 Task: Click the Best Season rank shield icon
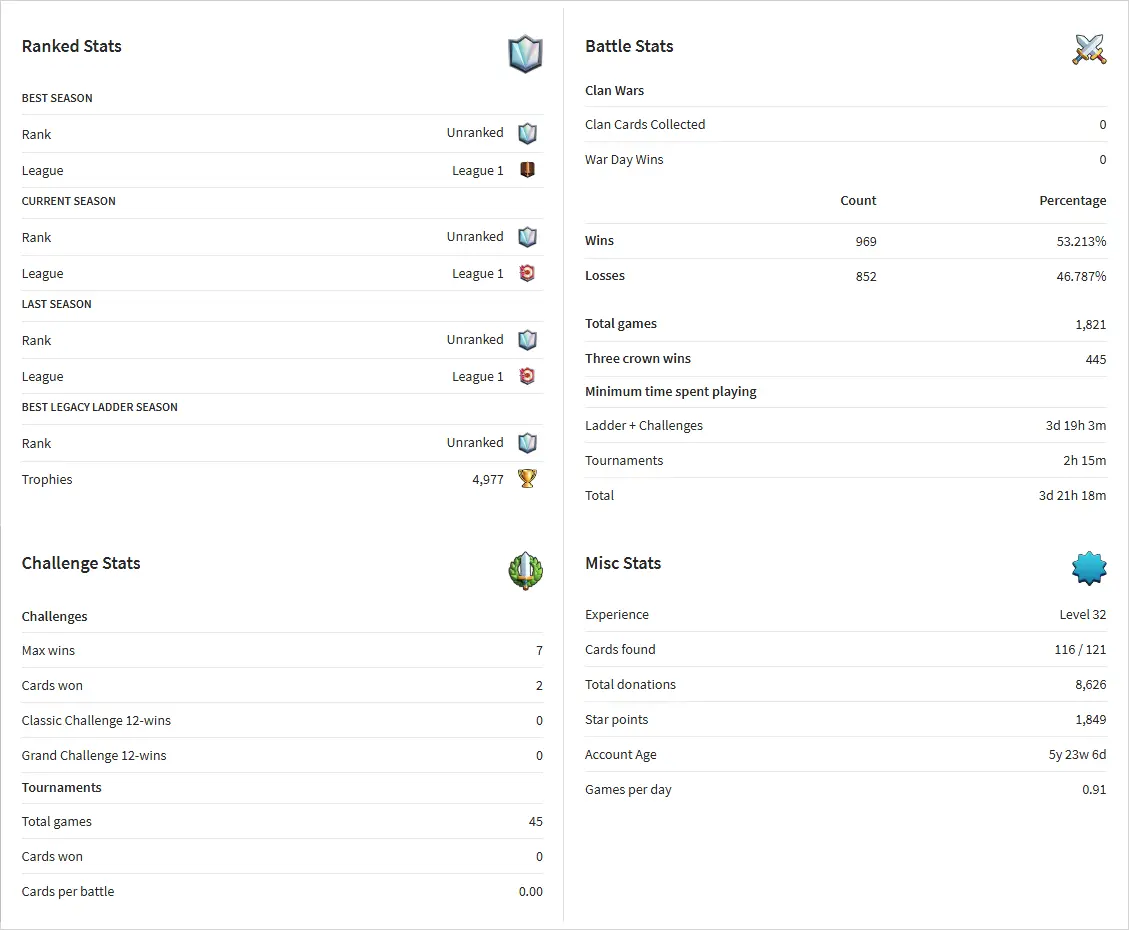[x=527, y=133]
